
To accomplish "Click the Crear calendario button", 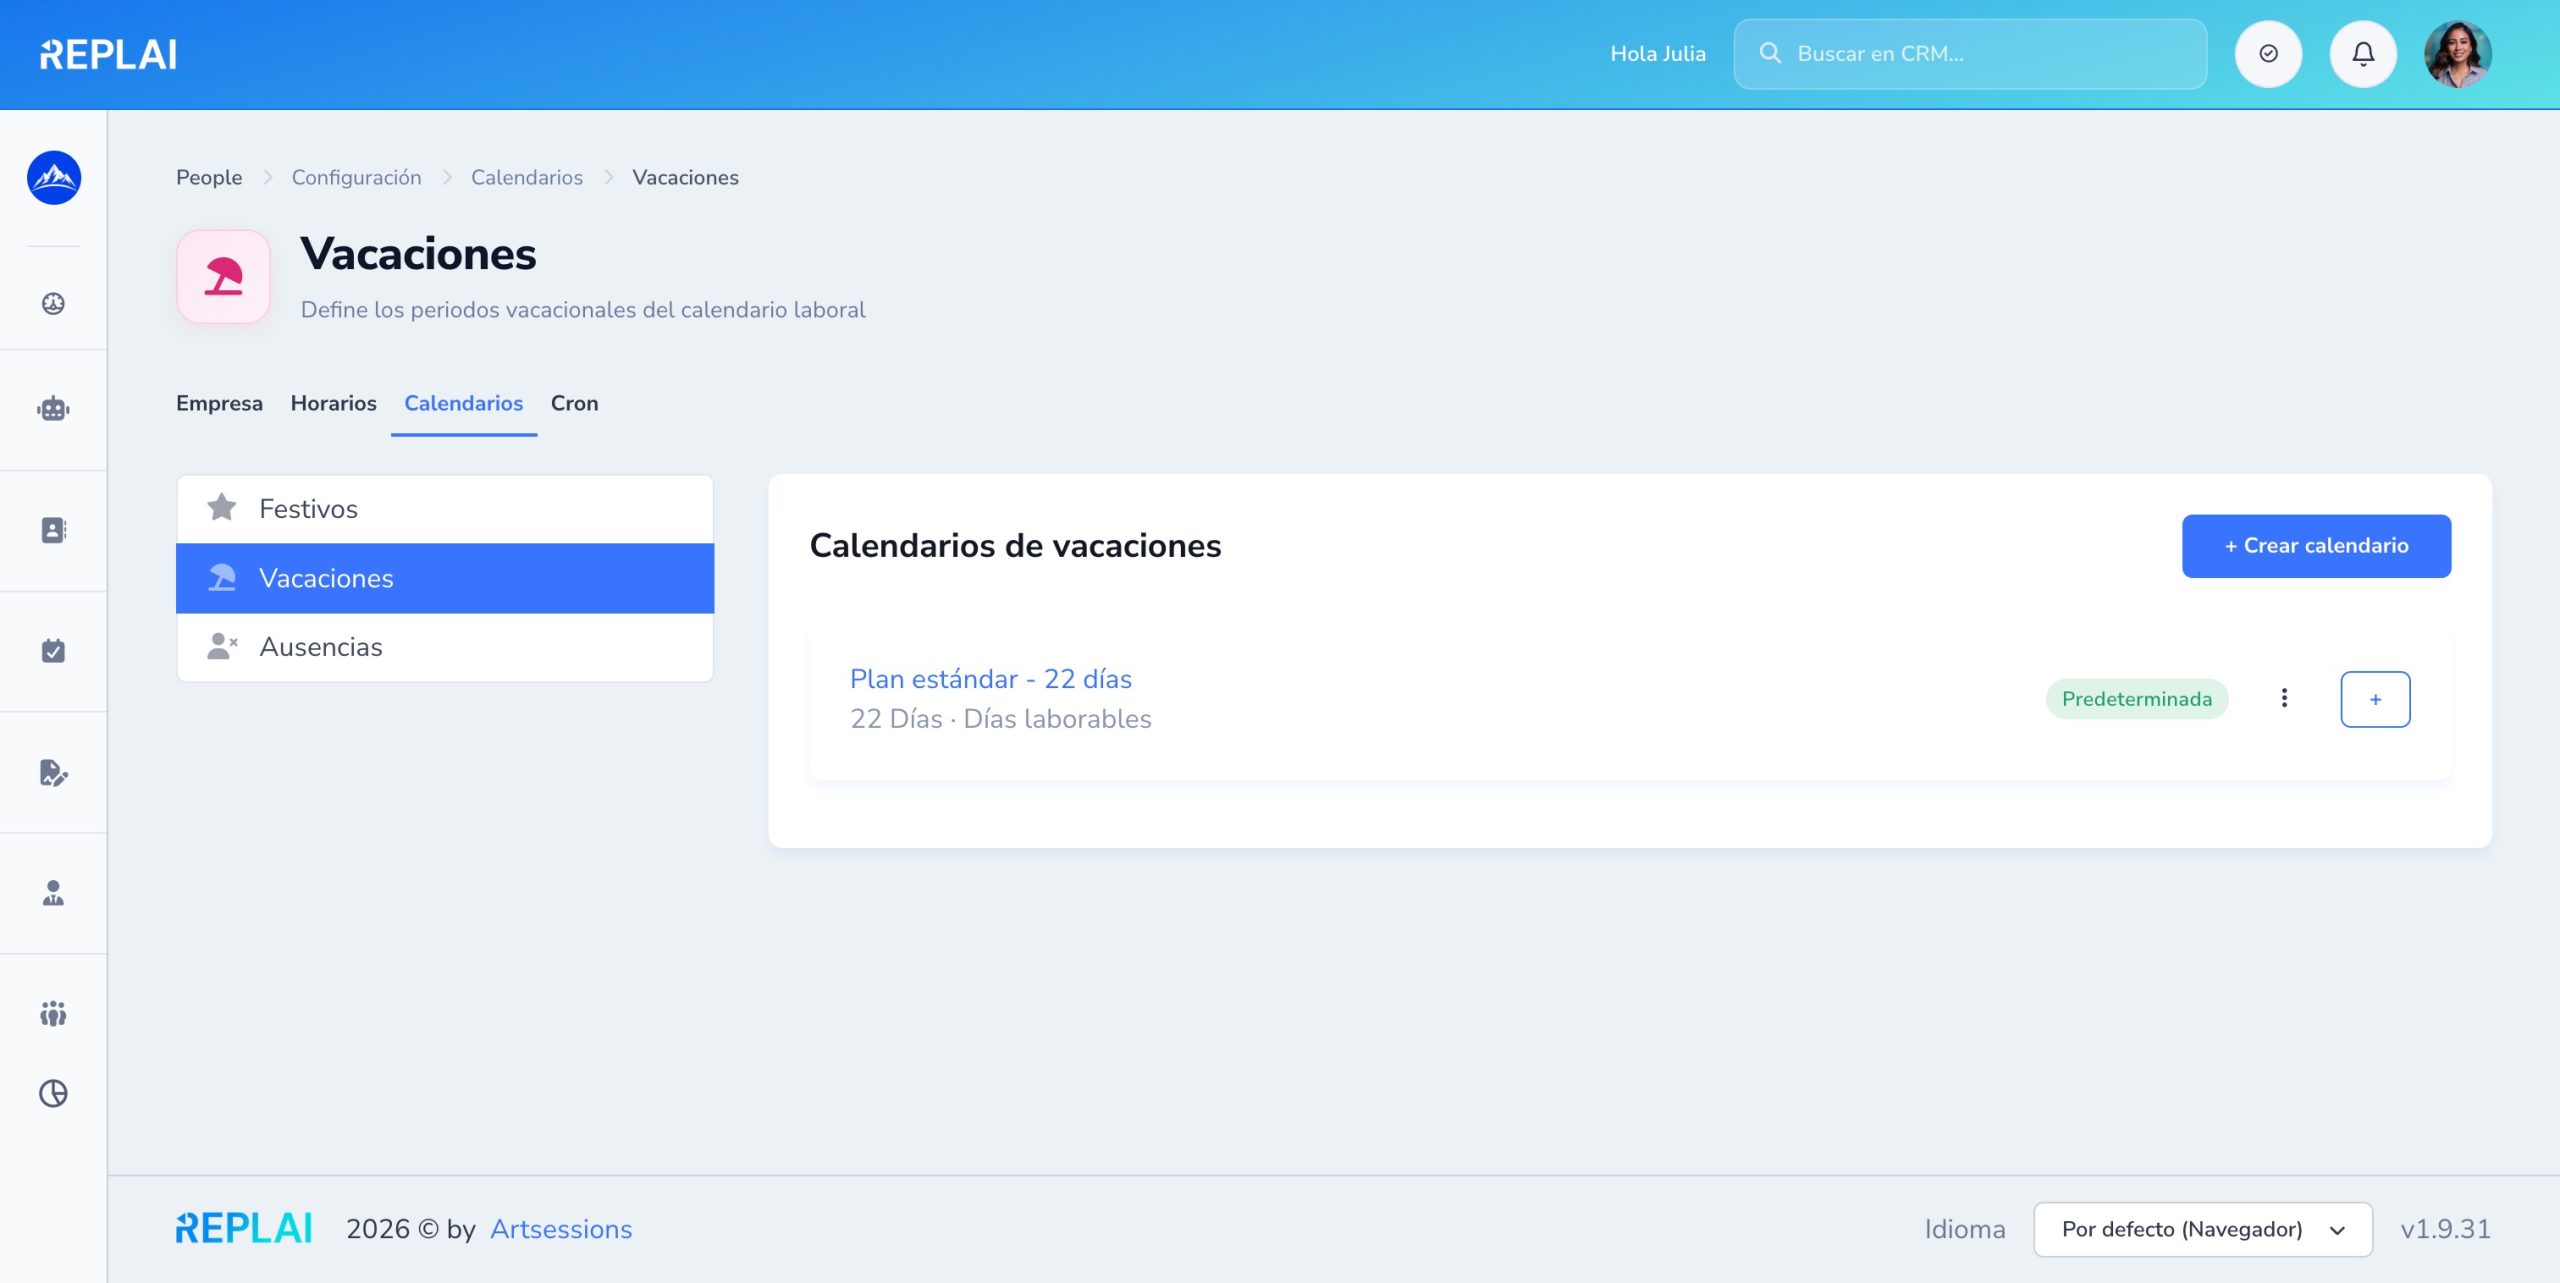I will point(2316,546).
